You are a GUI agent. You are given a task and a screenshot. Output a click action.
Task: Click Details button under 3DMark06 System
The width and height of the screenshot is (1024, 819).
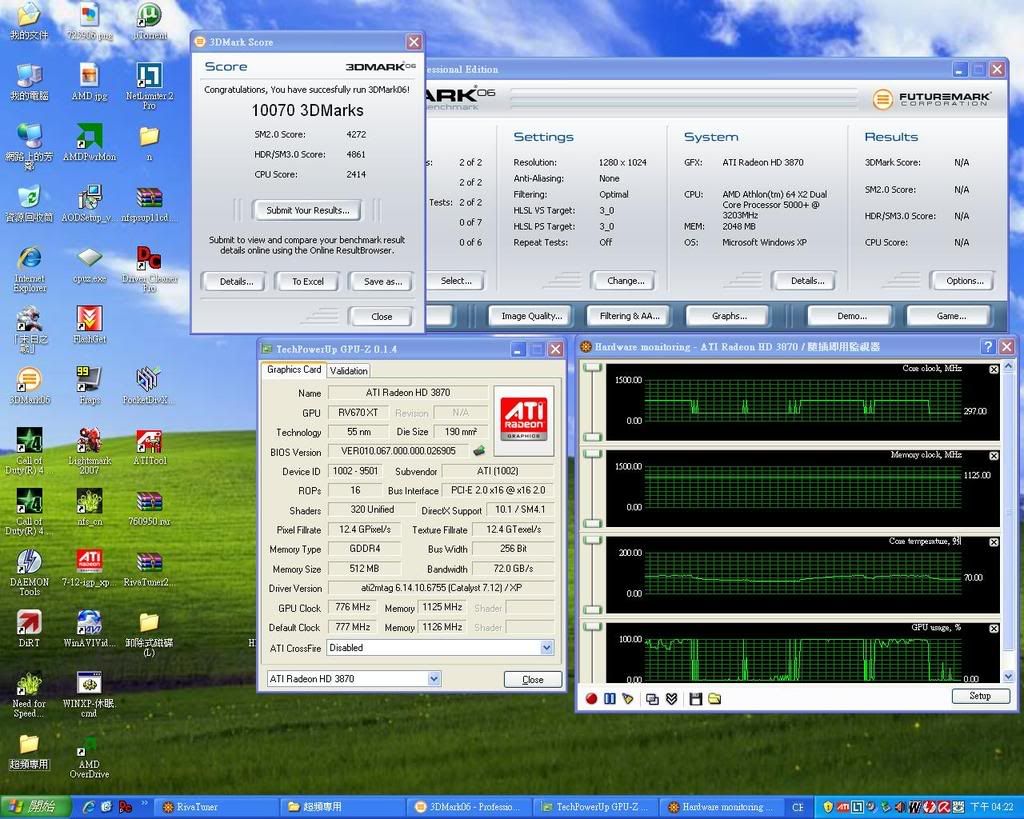point(807,281)
